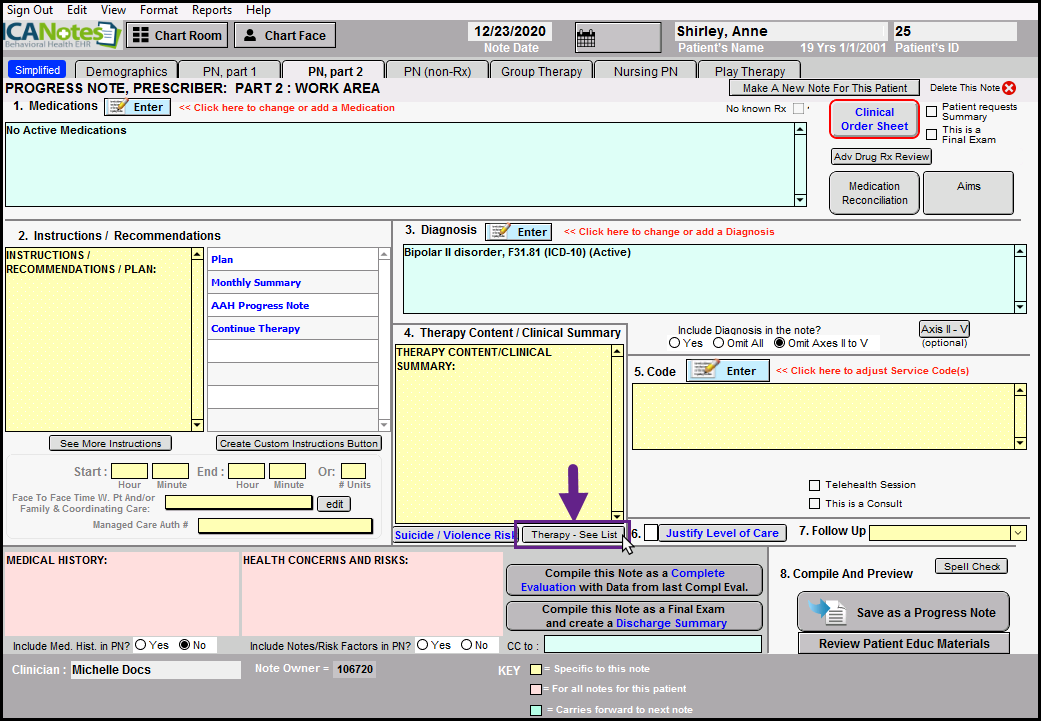The width and height of the screenshot is (1041, 721).
Task: Expand the Follow Up dropdown
Action: pyautogui.click(x=1018, y=533)
